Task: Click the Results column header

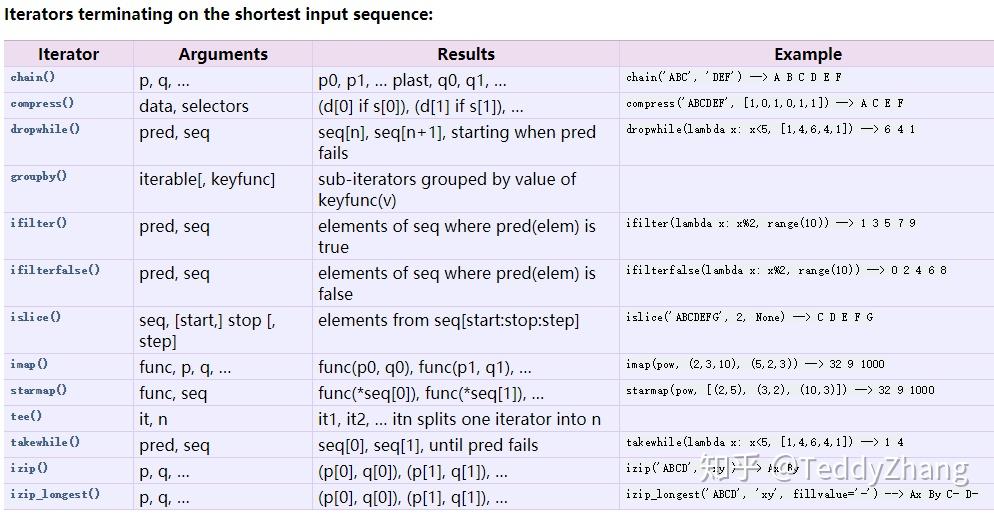Action: (x=466, y=55)
